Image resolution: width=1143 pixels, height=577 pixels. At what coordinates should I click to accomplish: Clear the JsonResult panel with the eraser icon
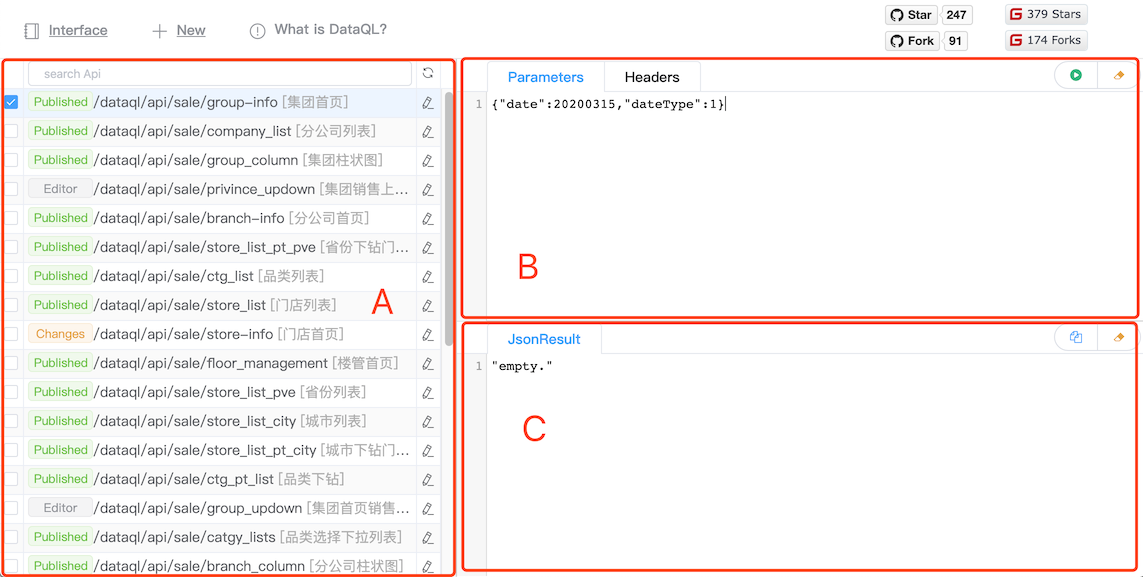[1117, 337]
